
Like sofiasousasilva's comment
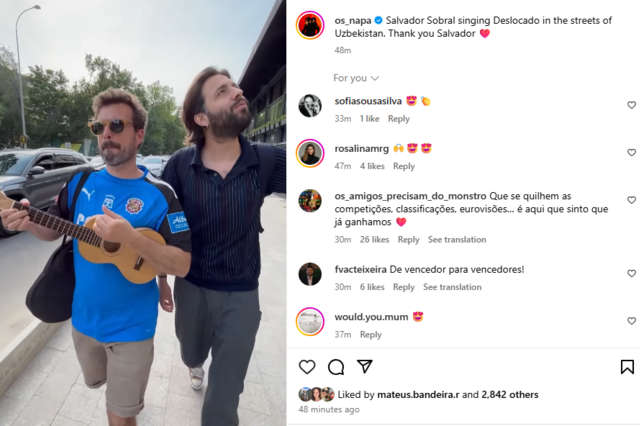coord(631,105)
